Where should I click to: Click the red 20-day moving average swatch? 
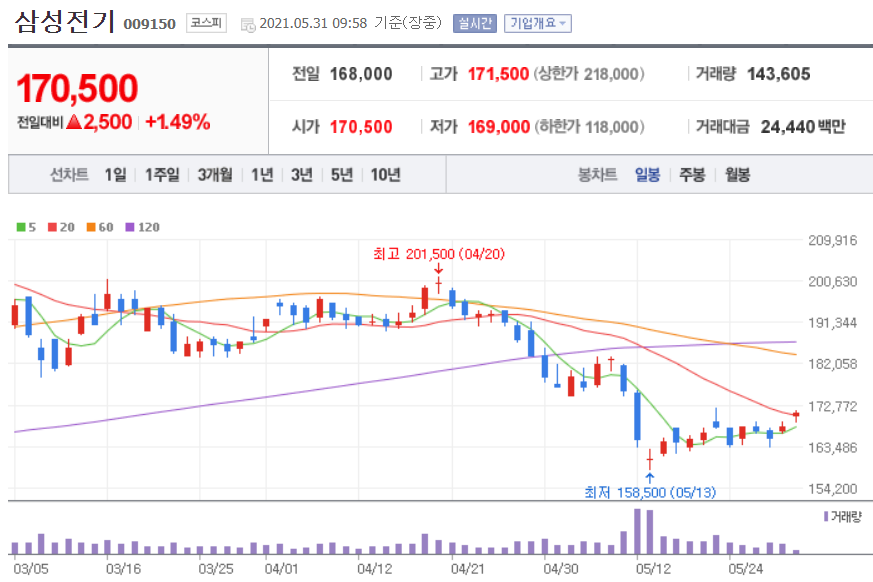(x=52, y=227)
